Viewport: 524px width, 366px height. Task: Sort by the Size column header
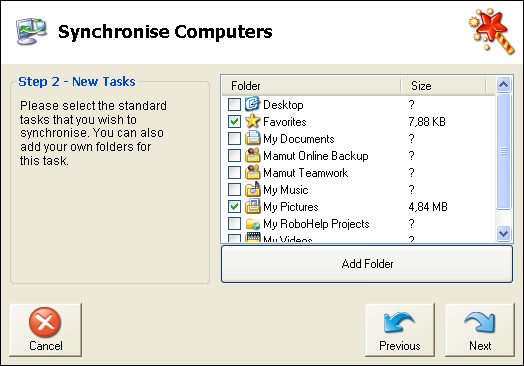click(x=443, y=86)
